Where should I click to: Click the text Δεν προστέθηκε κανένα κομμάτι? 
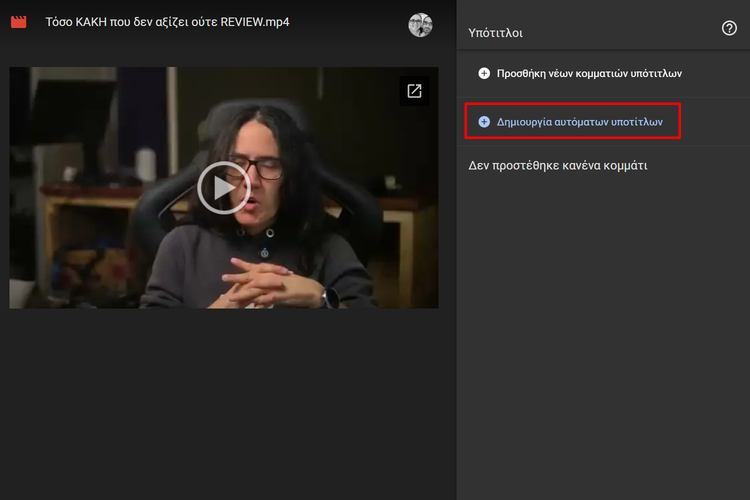(558, 166)
